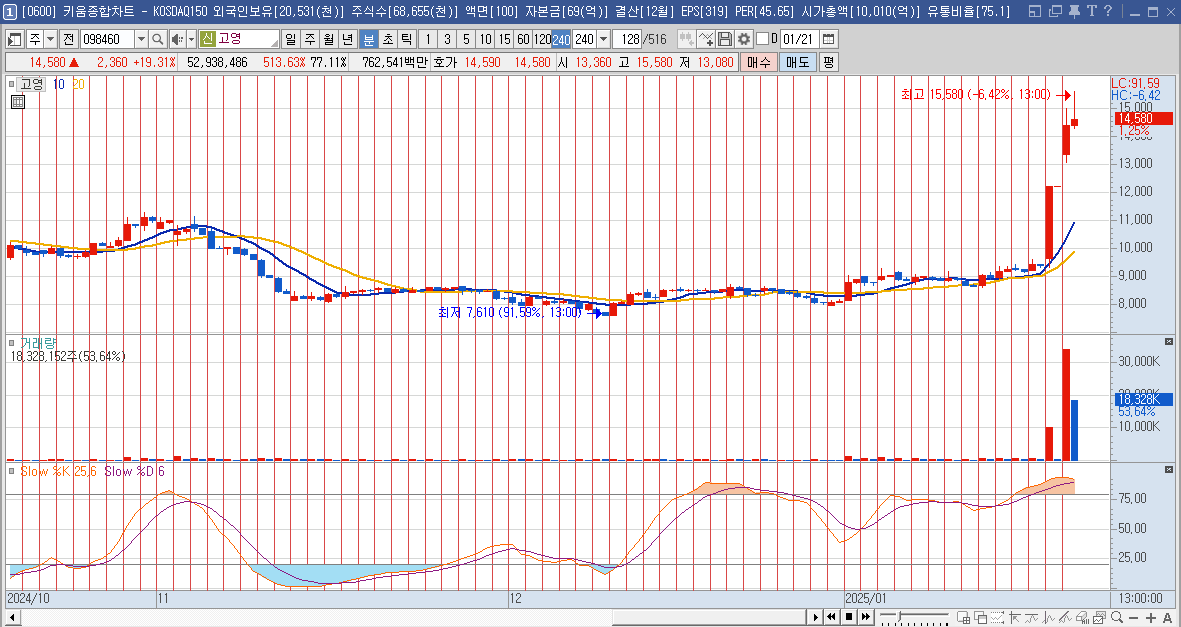Click the eraser delete drawings icon
This screenshot has height=627, width=1181.
(x=1082, y=618)
